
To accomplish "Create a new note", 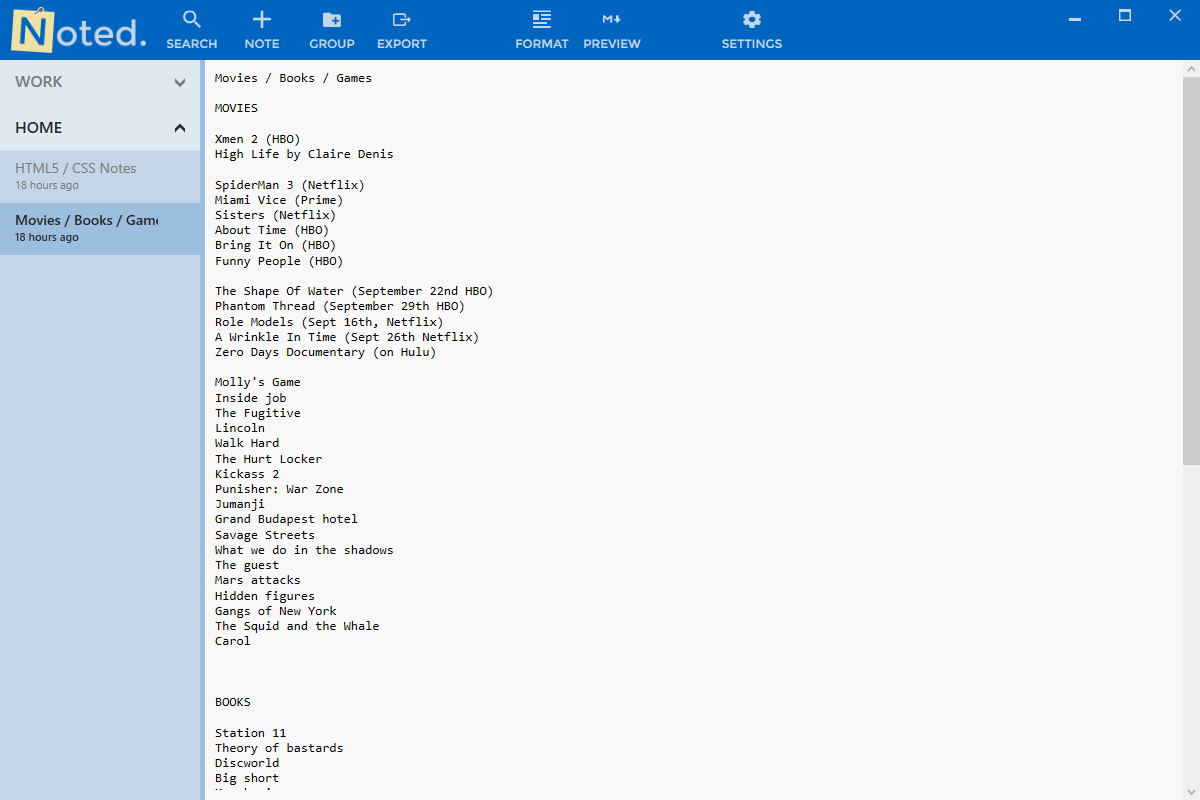I will (x=262, y=30).
